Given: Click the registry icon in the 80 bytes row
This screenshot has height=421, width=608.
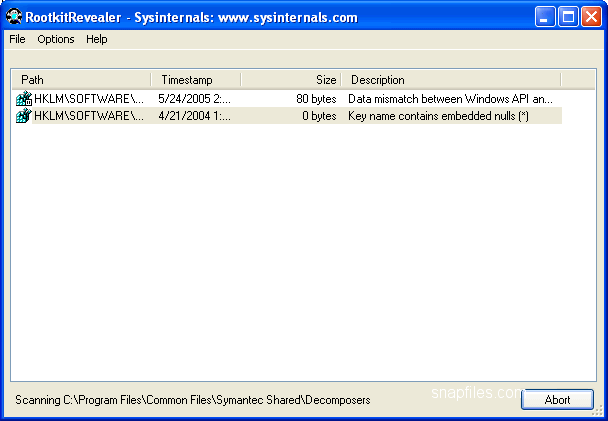Looking at the screenshot, I should coord(24,100).
